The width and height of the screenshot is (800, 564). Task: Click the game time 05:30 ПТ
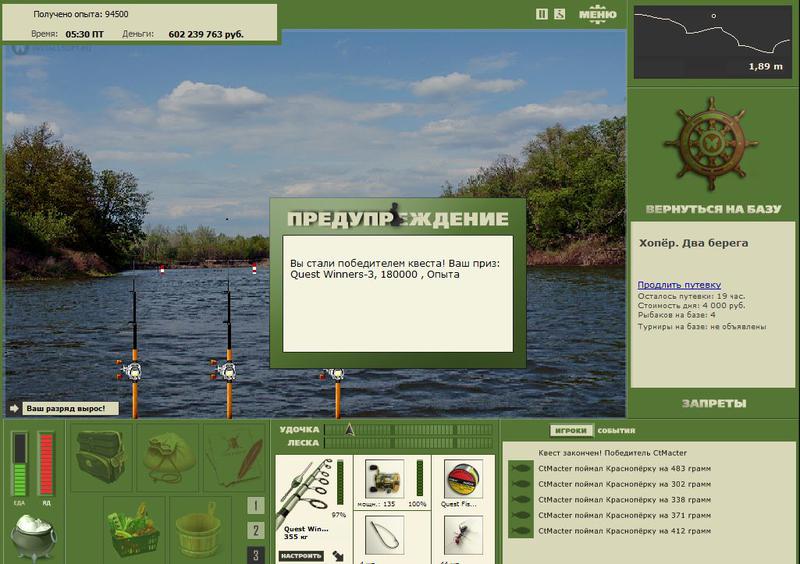[x=85, y=34]
